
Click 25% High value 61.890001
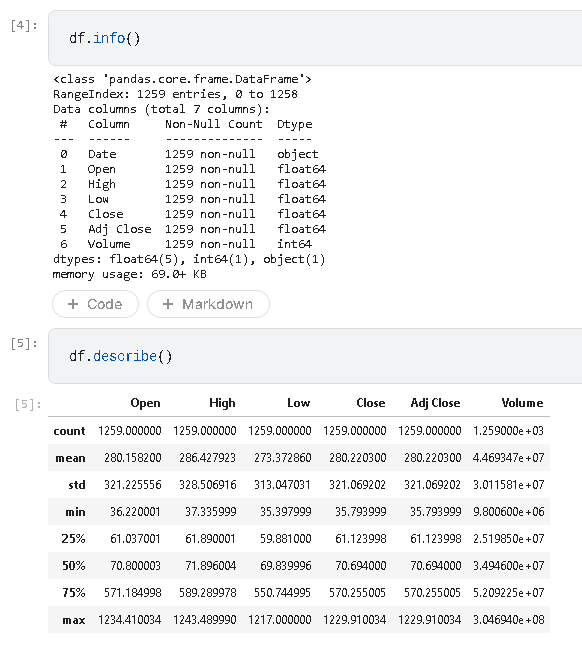tap(210, 539)
